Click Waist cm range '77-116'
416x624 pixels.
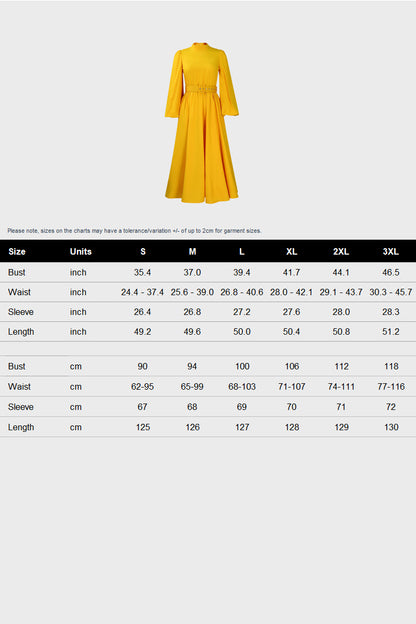click(391, 386)
